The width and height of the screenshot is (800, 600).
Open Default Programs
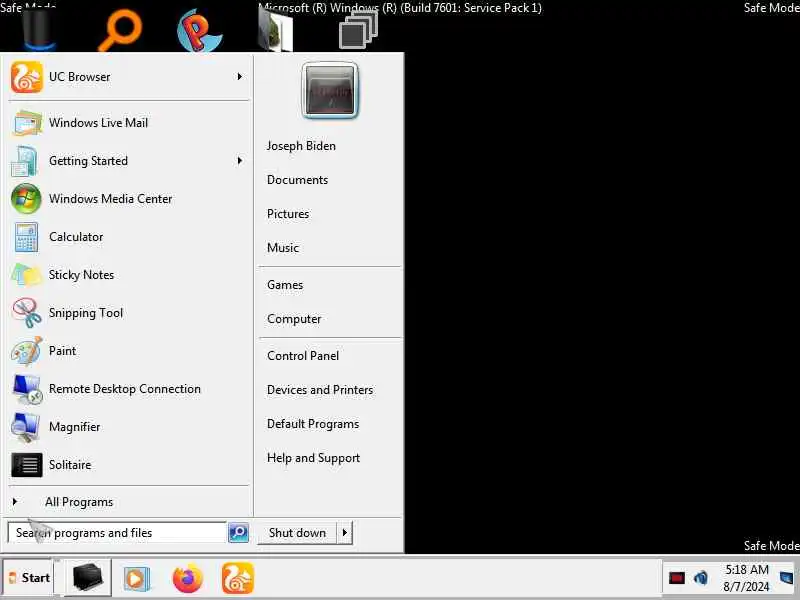coord(313,424)
